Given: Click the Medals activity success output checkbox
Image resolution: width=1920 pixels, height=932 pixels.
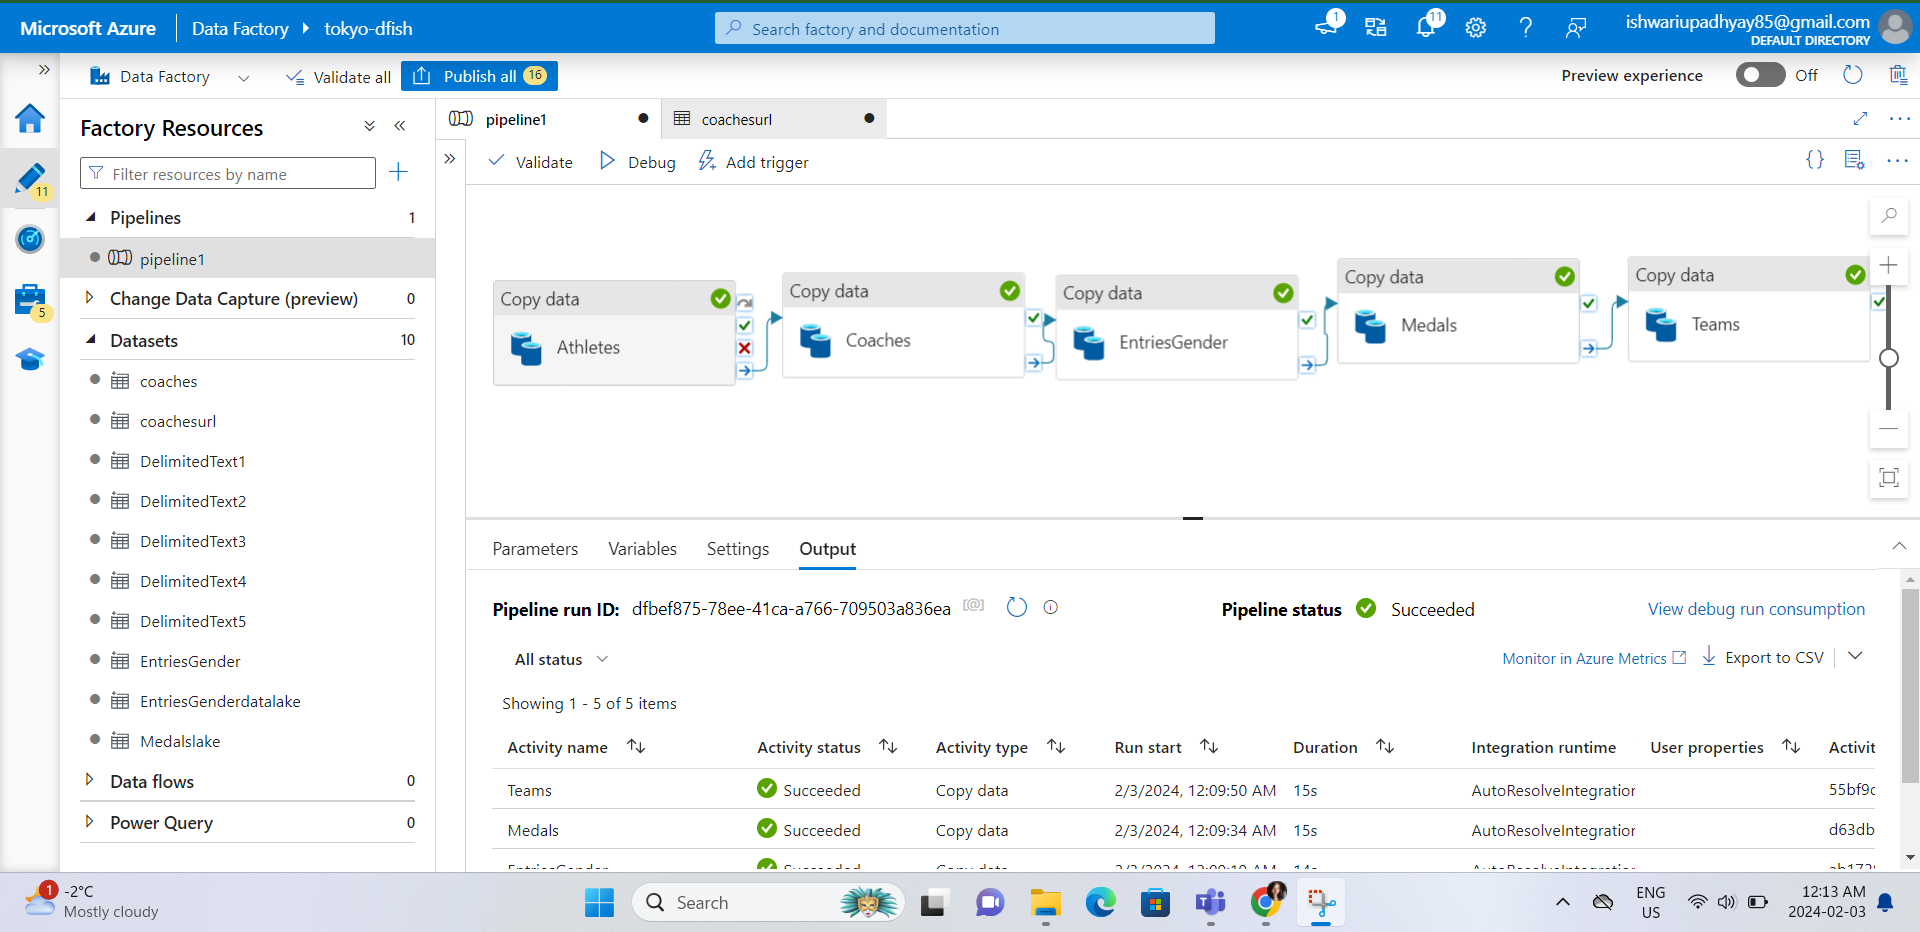Looking at the screenshot, I should pyautogui.click(x=1589, y=303).
